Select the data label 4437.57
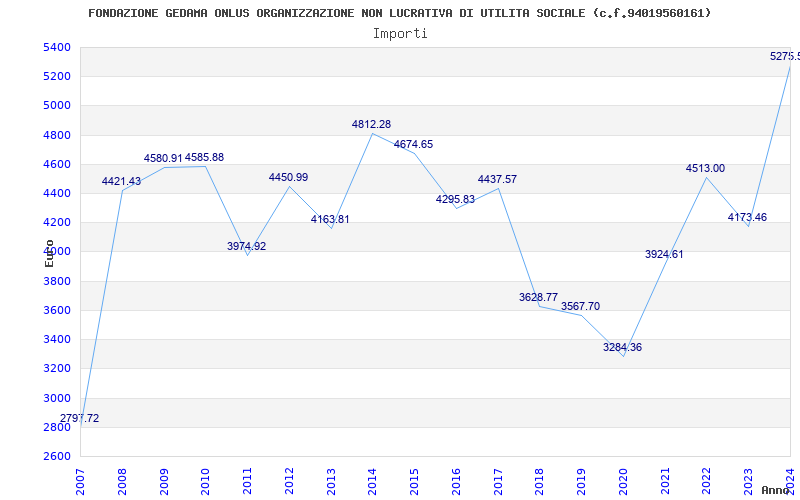This screenshot has width=800, height=500. pos(497,179)
